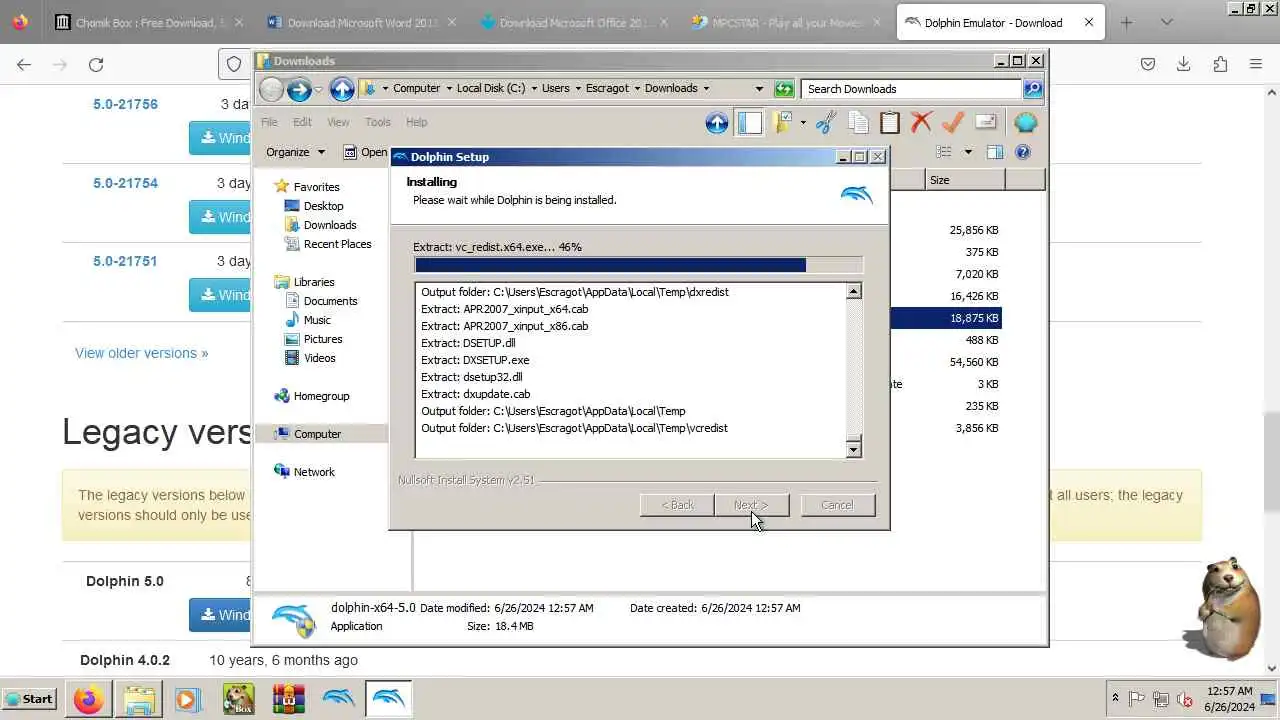Open the File menu in Downloads window
This screenshot has height=720, width=1280.
[269, 122]
